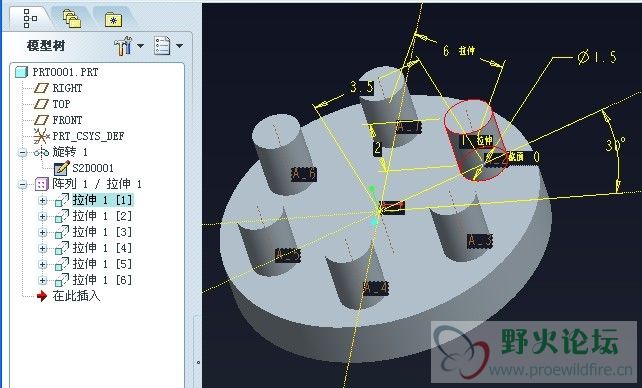The width and height of the screenshot is (642, 388).
Task: Open the model tree settings hammer icon
Action: (x=123, y=46)
